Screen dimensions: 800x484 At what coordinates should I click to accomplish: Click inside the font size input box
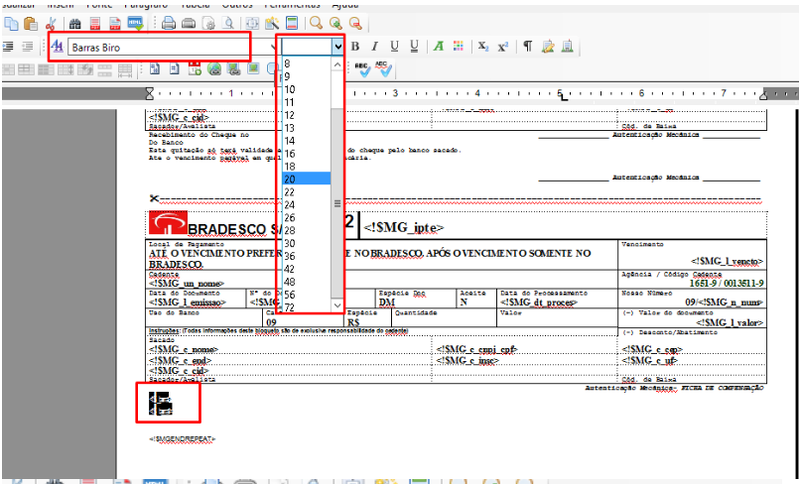point(307,47)
